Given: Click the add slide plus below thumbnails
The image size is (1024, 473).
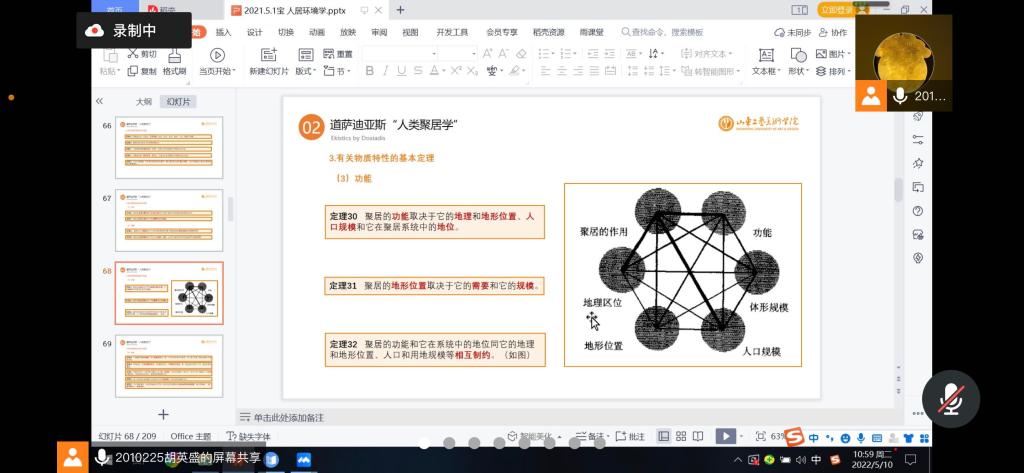Looking at the screenshot, I should (163, 414).
